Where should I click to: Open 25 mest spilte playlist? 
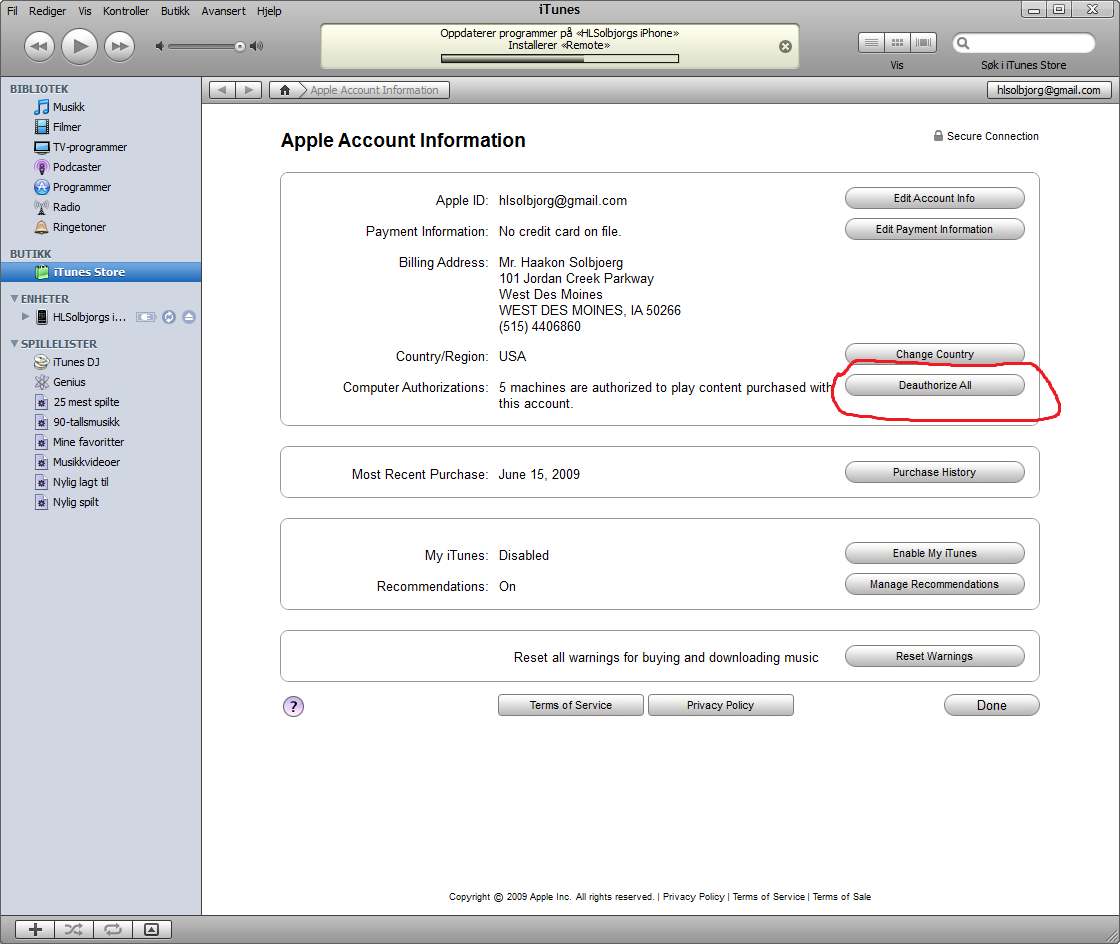pyautogui.click(x=86, y=402)
